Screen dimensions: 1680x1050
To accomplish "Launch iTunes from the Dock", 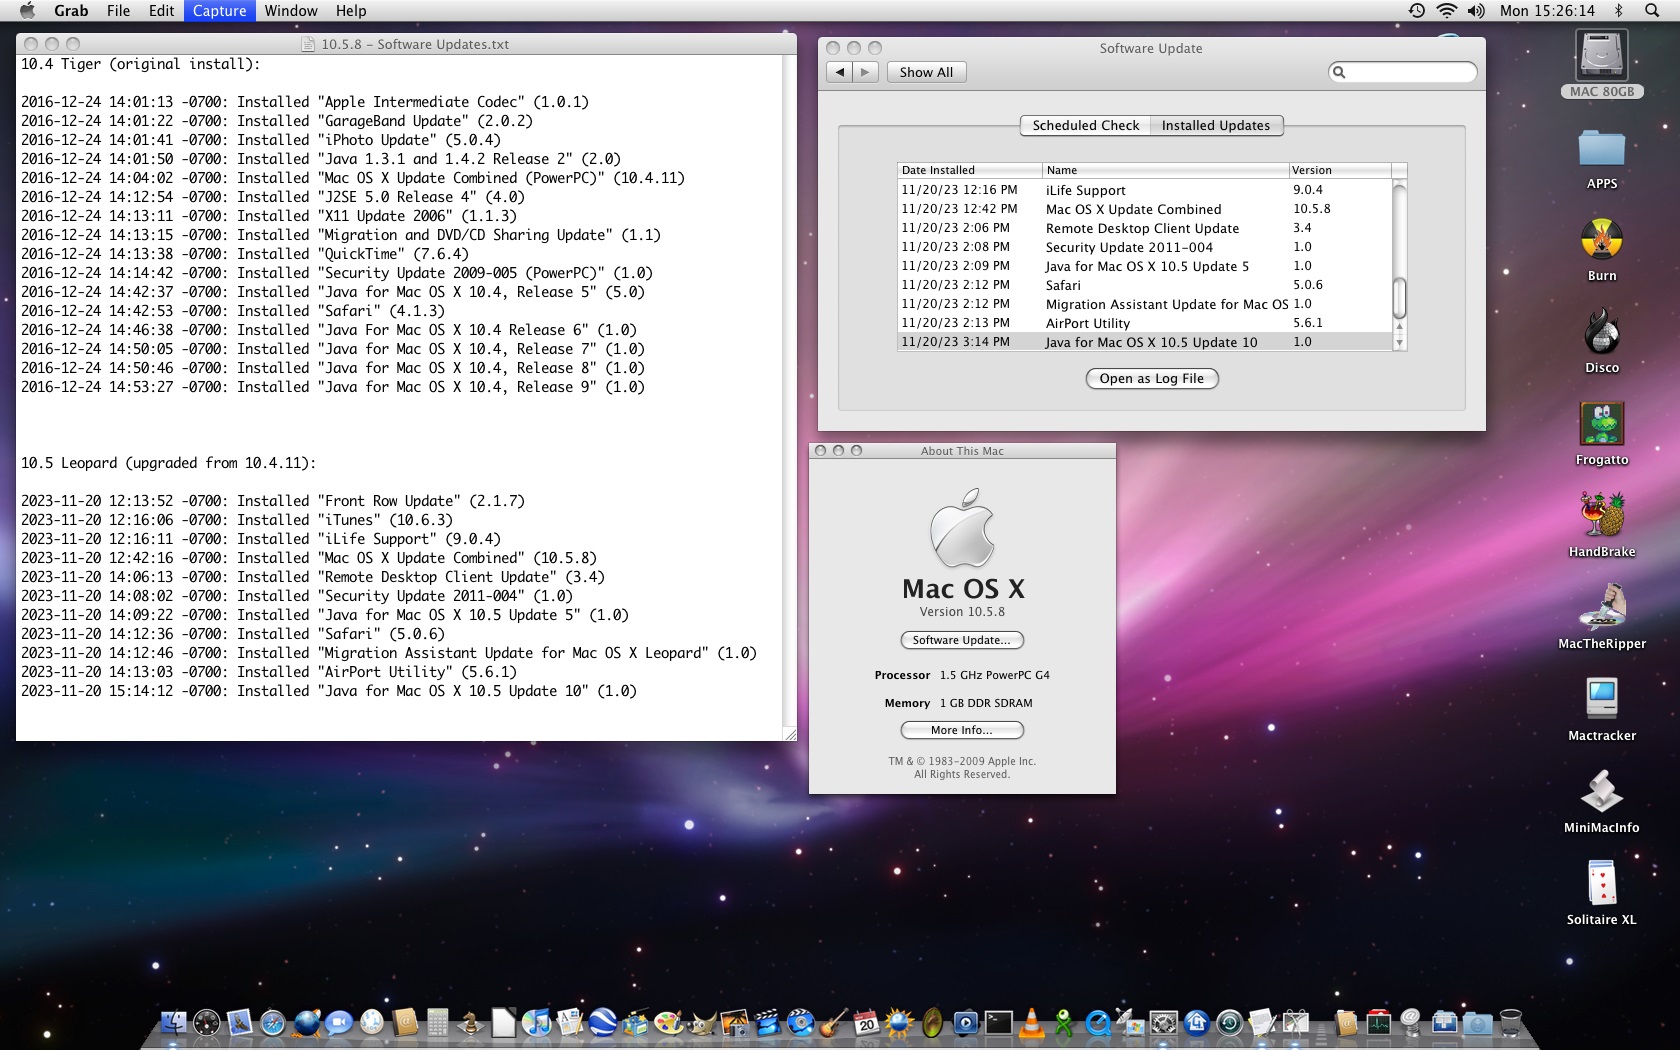I will tap(537, 1023).
